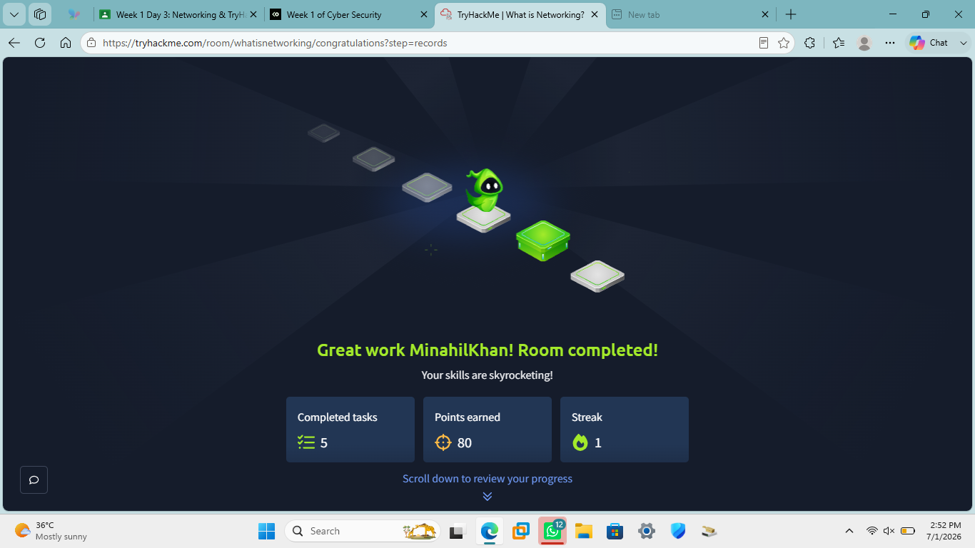
Task: Open the chat bubble widget
Action: (34, 480)
